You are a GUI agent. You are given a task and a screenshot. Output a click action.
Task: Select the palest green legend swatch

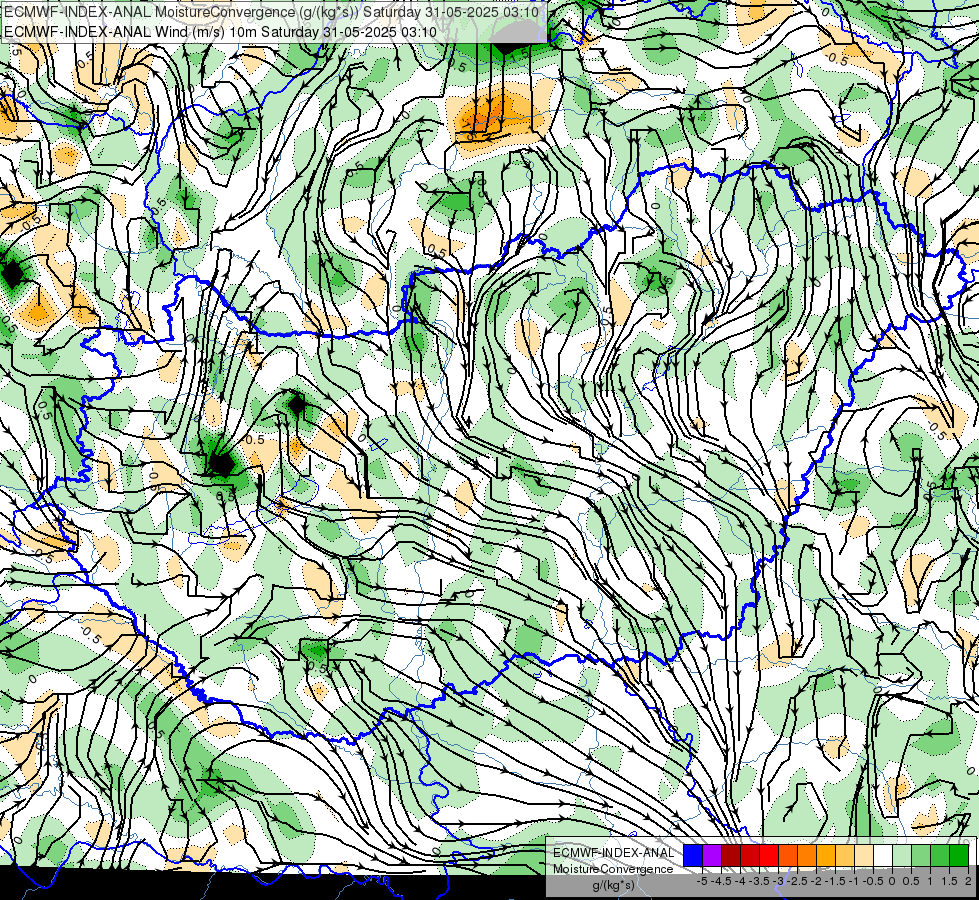(902, 855)
